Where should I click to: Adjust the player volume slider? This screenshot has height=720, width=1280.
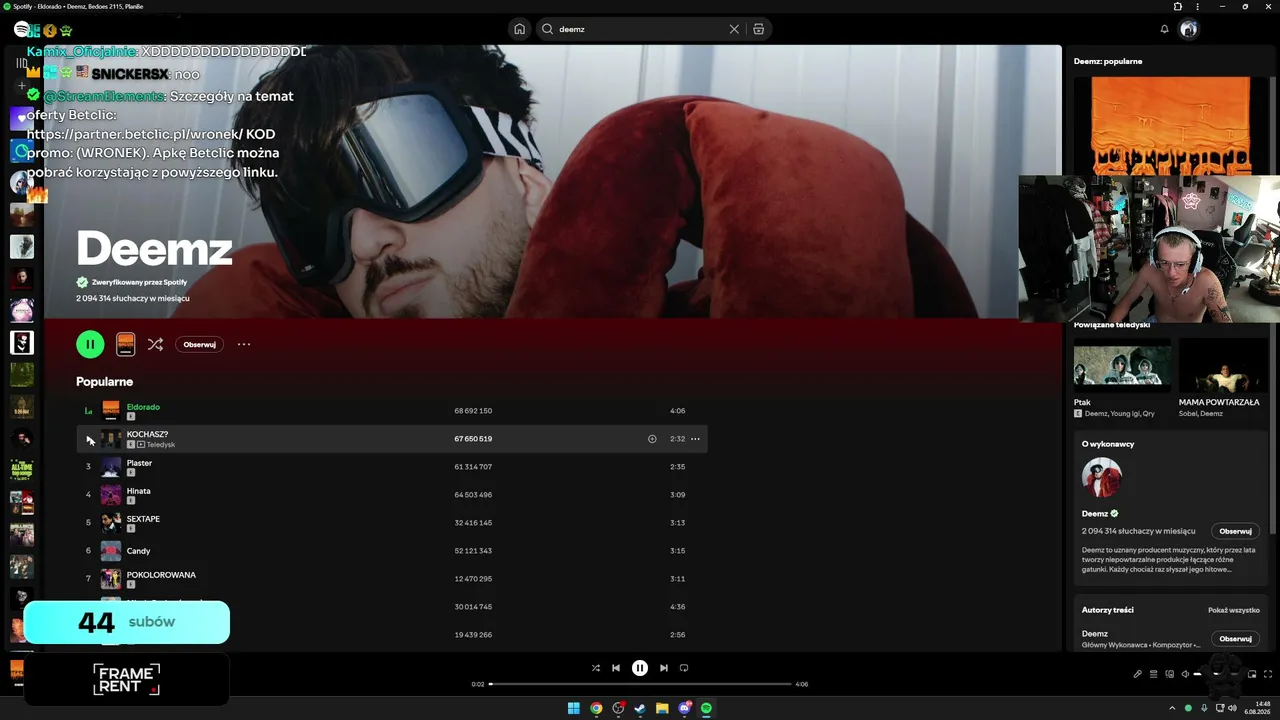pyautogui.click(x=1216, y=674)
